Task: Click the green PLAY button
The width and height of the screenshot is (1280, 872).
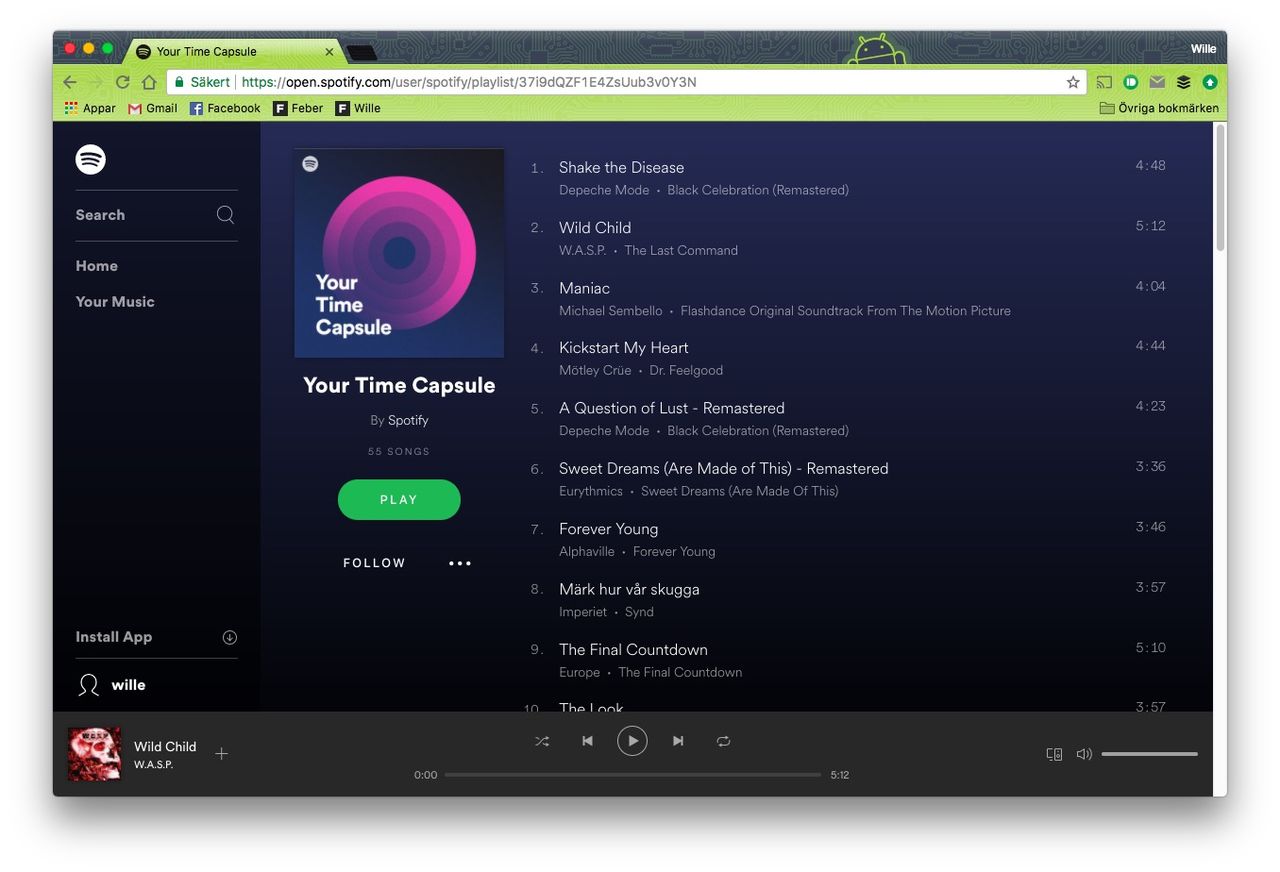Action: (399, 500)
